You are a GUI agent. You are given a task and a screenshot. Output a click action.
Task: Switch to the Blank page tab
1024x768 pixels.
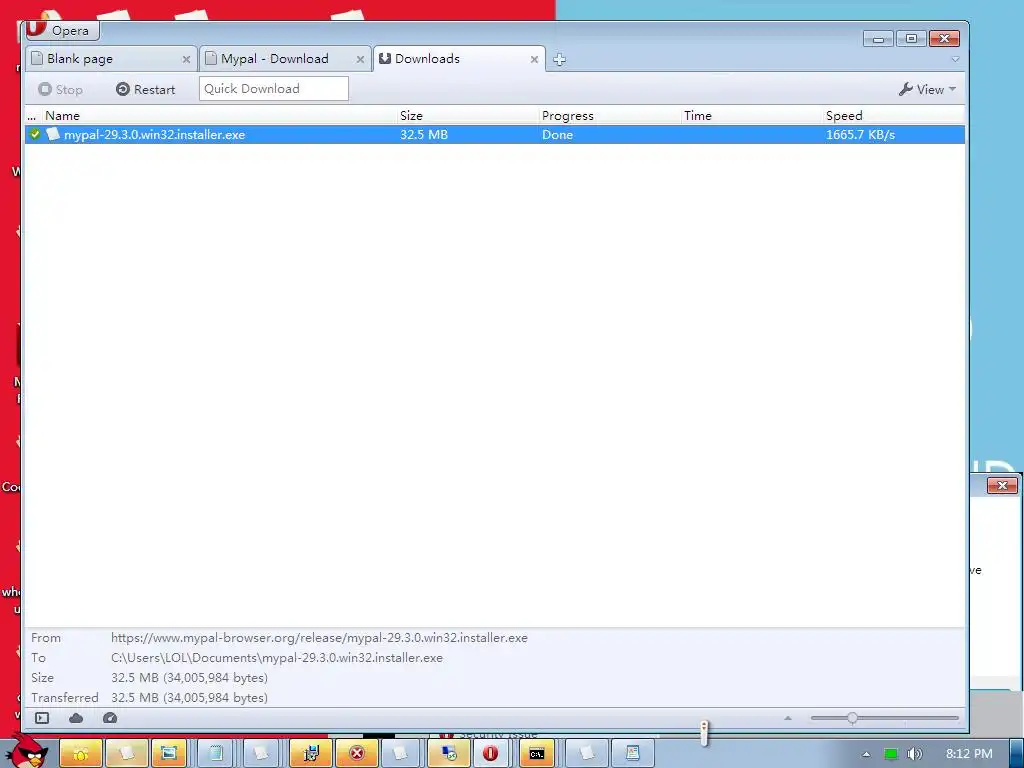pos(111,59)
